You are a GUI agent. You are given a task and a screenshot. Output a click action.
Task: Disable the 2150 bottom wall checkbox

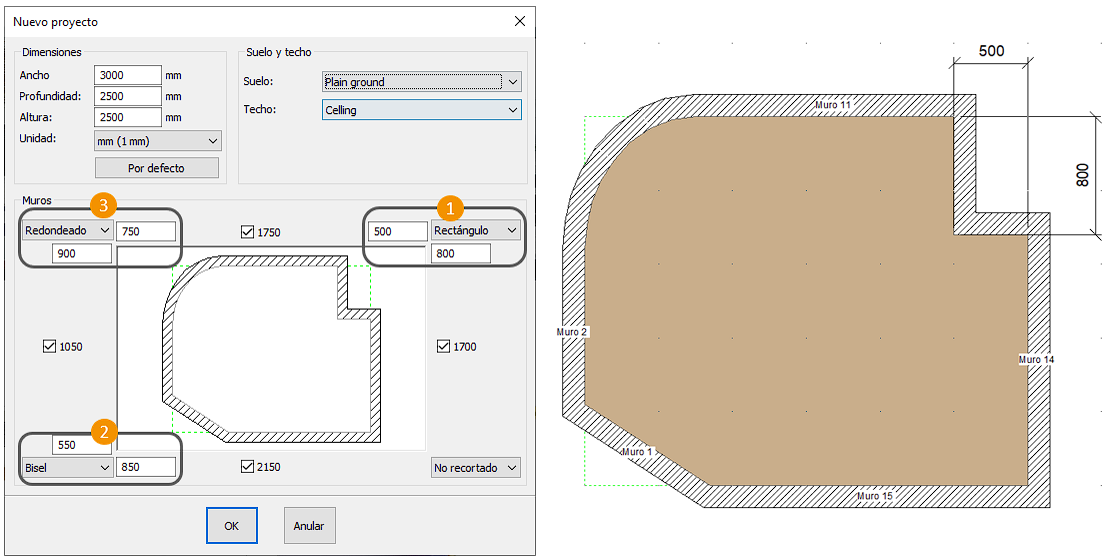pos(247,467)
